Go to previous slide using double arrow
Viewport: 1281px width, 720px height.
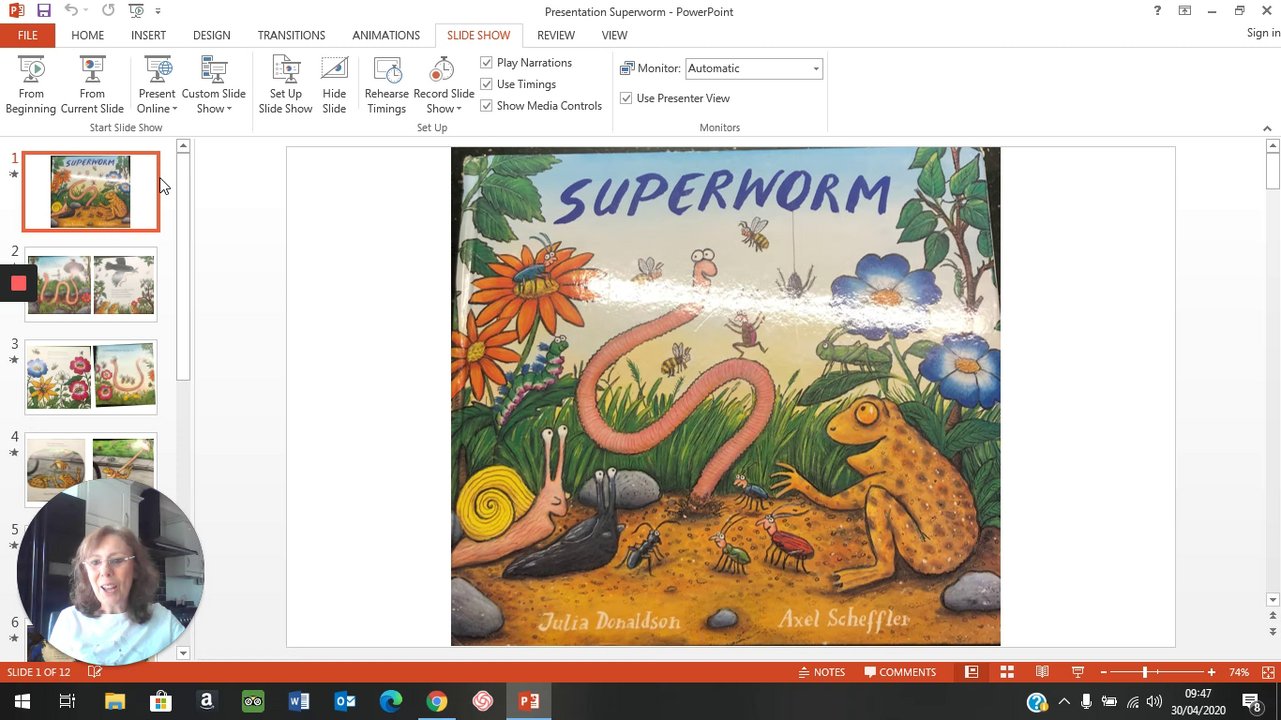[x=1272, y=616]
